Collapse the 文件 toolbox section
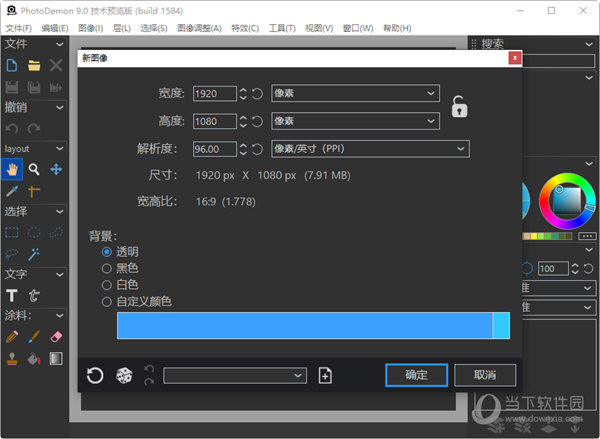This screenshot has width=600, height=439. (x=60, y=44)
